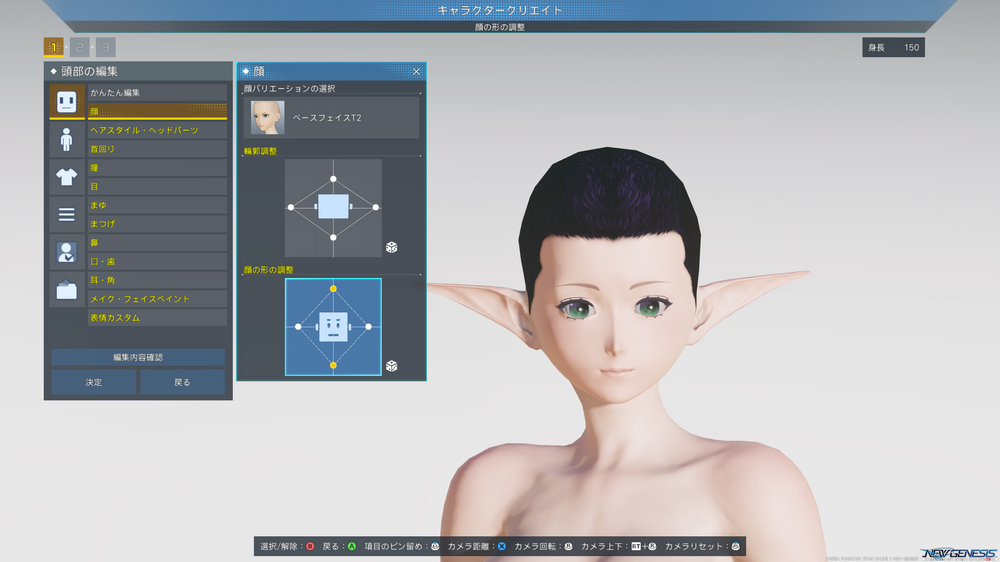Open メイク・フェイスペイント menu entry
Viewport: 1000px width, 562px height.
(158, 299)
